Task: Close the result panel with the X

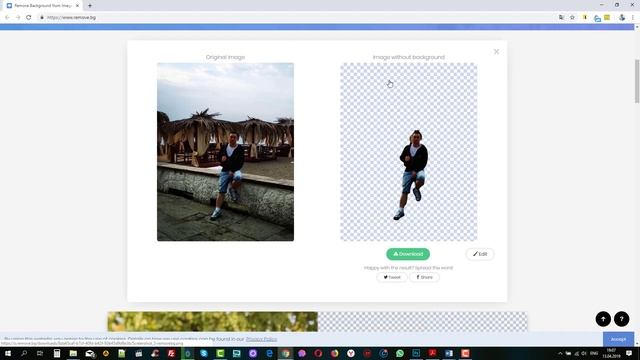Action: click(x=496, y=51)
